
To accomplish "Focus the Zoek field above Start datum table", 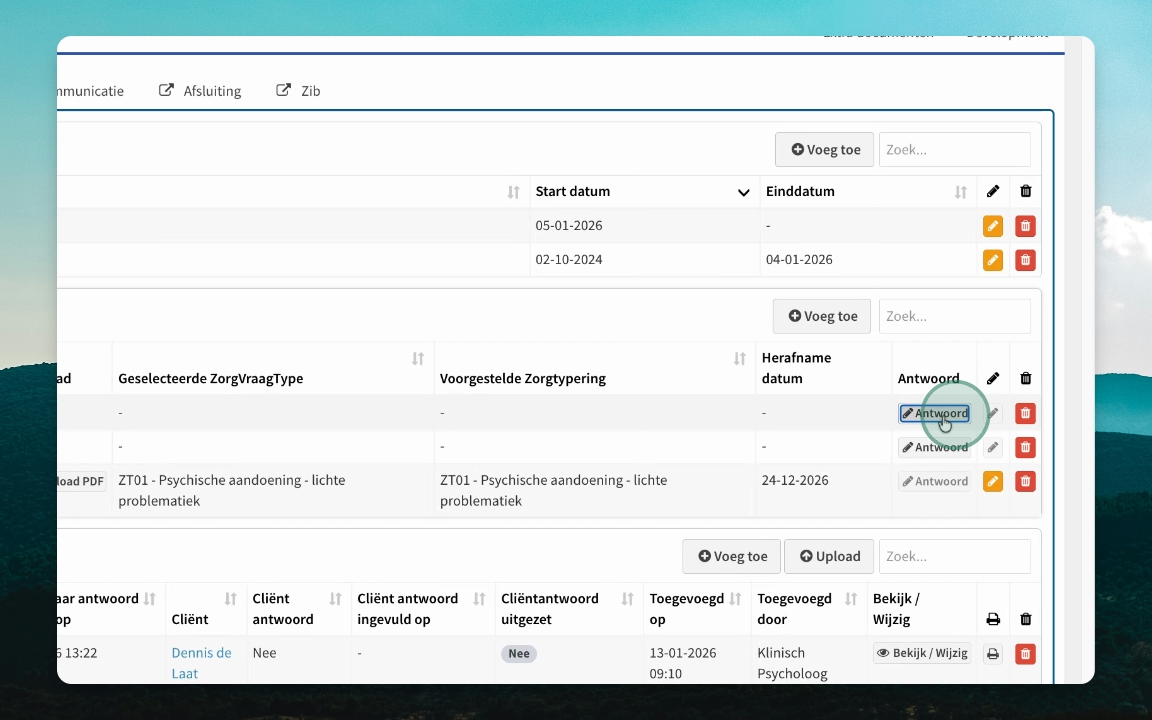I will 954,150.
